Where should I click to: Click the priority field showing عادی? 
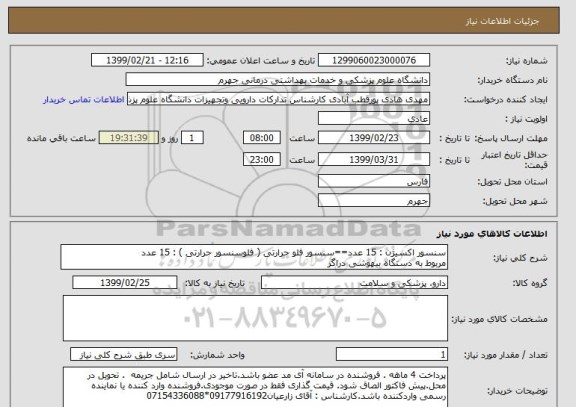tap(374, 119)
